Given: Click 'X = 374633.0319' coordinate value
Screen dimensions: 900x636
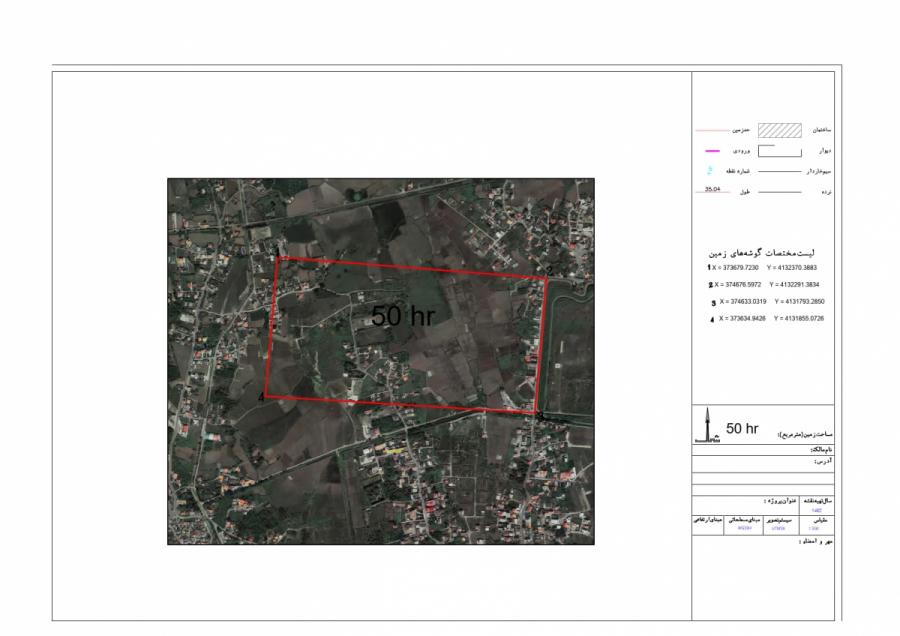Looking at the screenshot, I should click(743, 301).
